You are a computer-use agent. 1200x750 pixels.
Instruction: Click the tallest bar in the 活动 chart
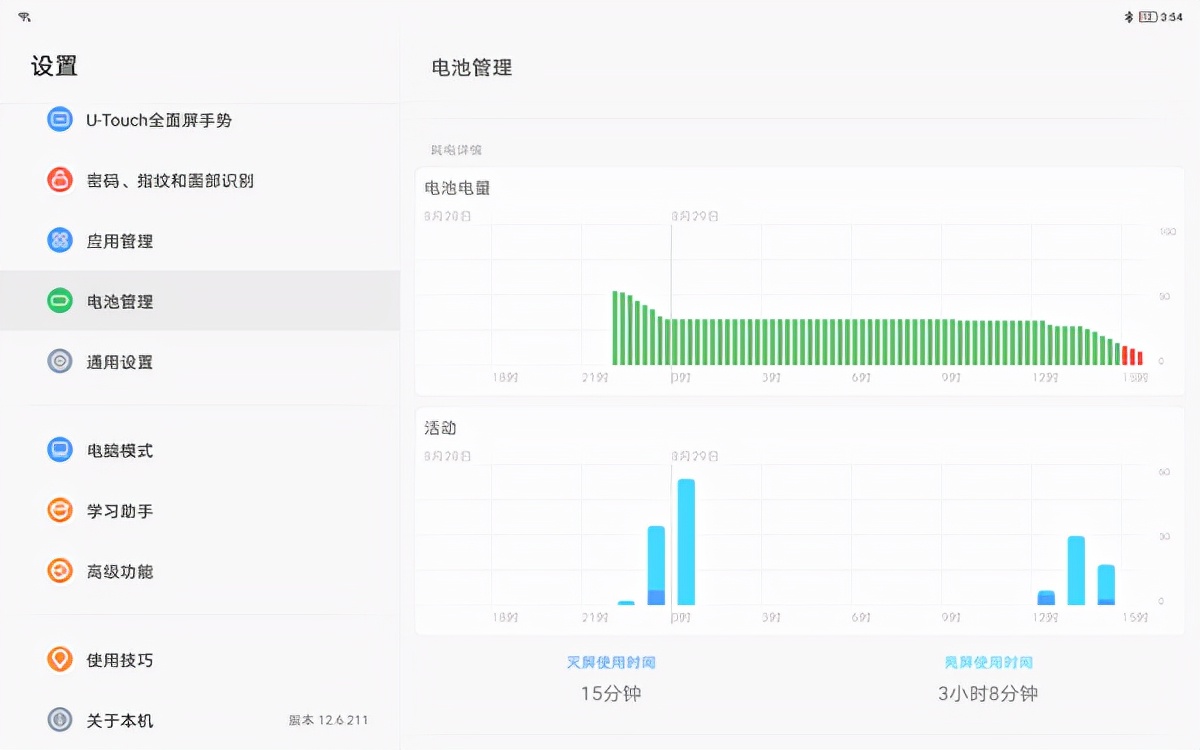(x=685, y=540)
